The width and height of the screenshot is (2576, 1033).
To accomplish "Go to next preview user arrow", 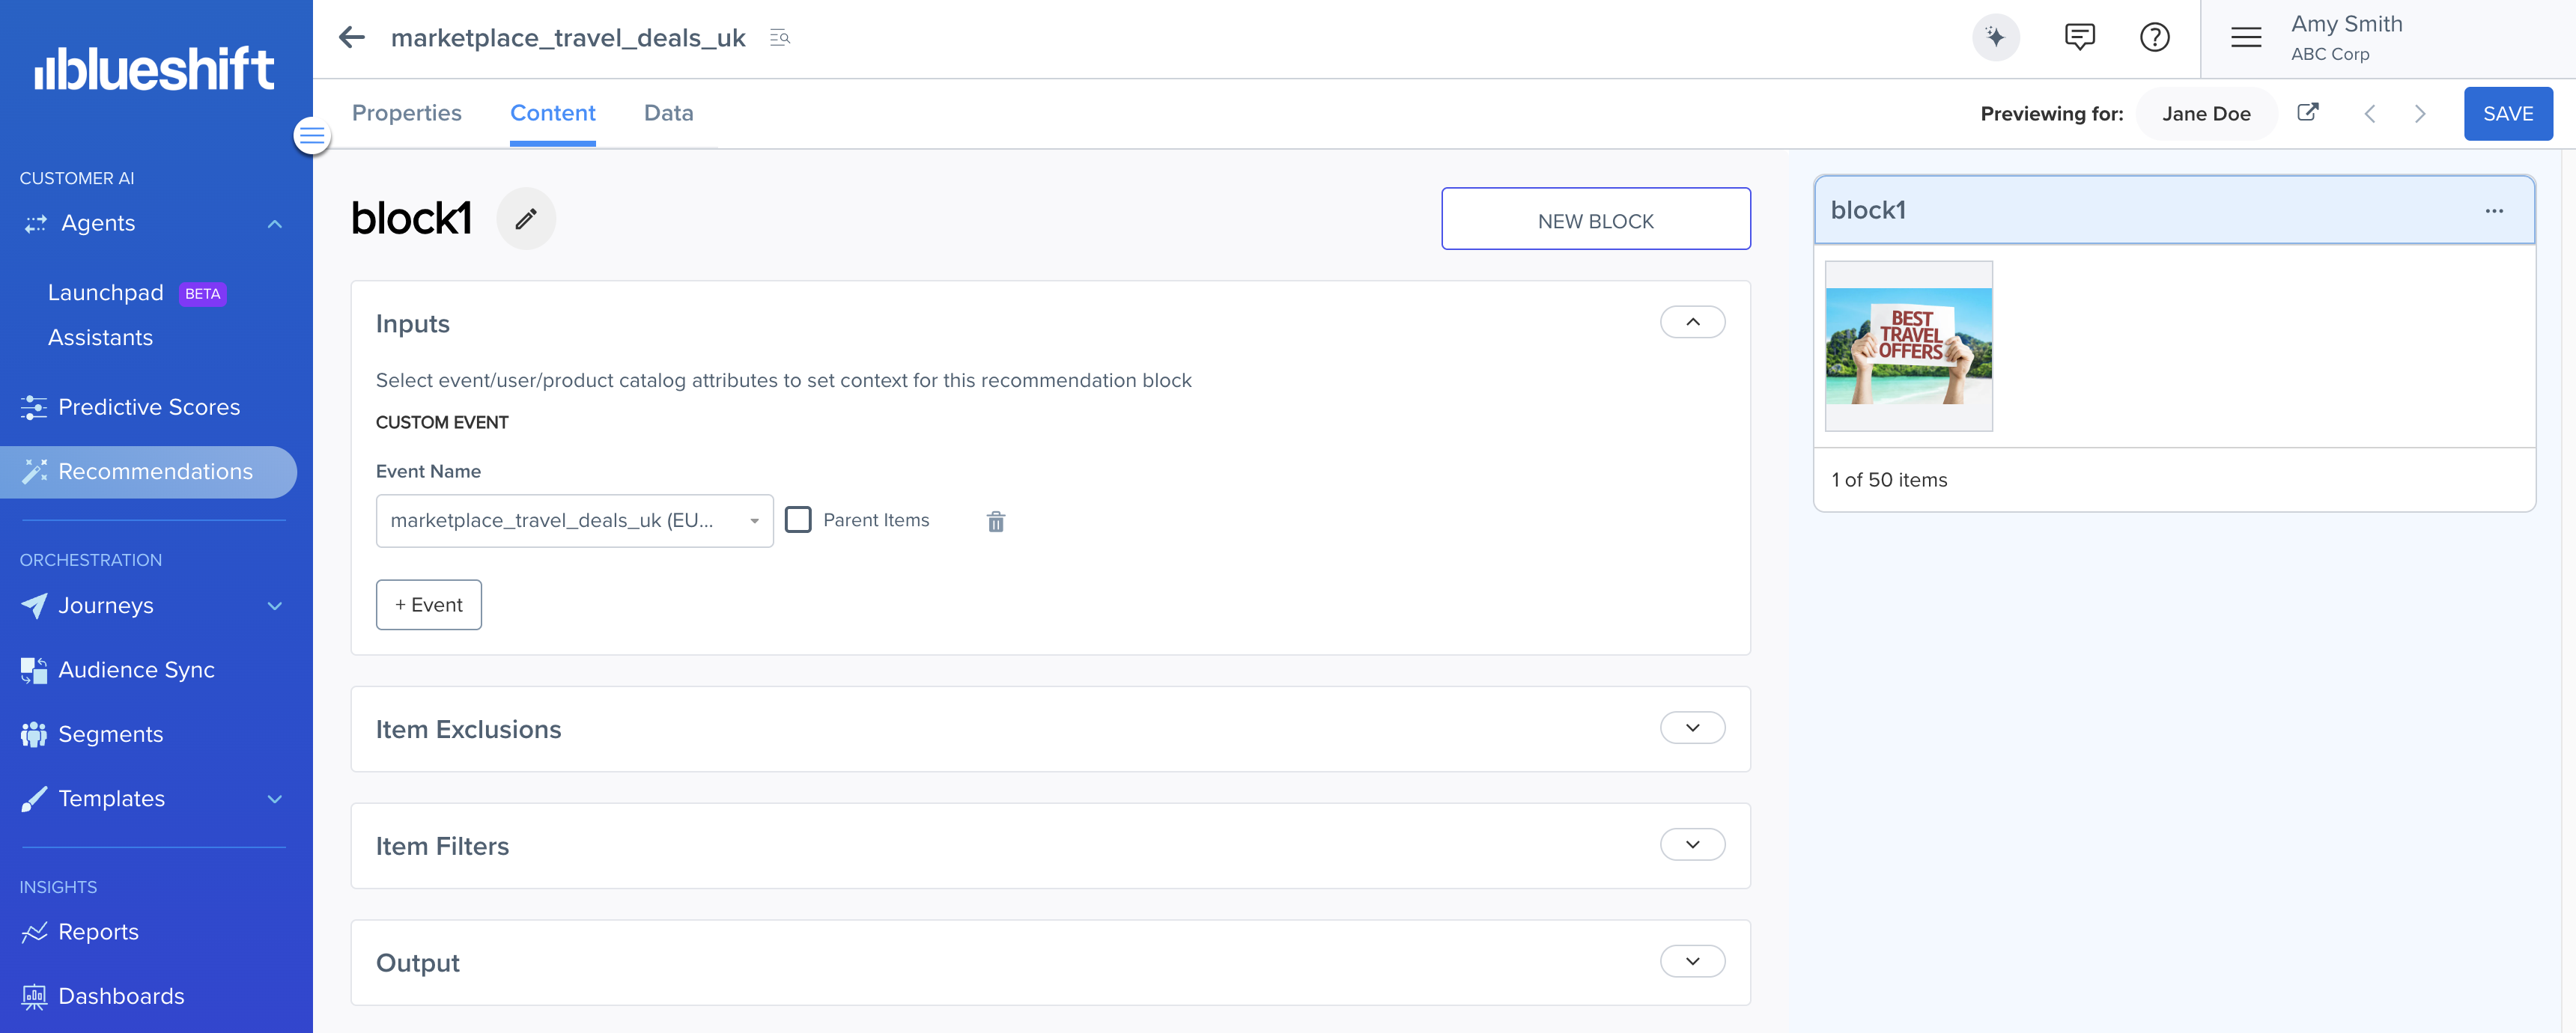I will [2420, 114].
